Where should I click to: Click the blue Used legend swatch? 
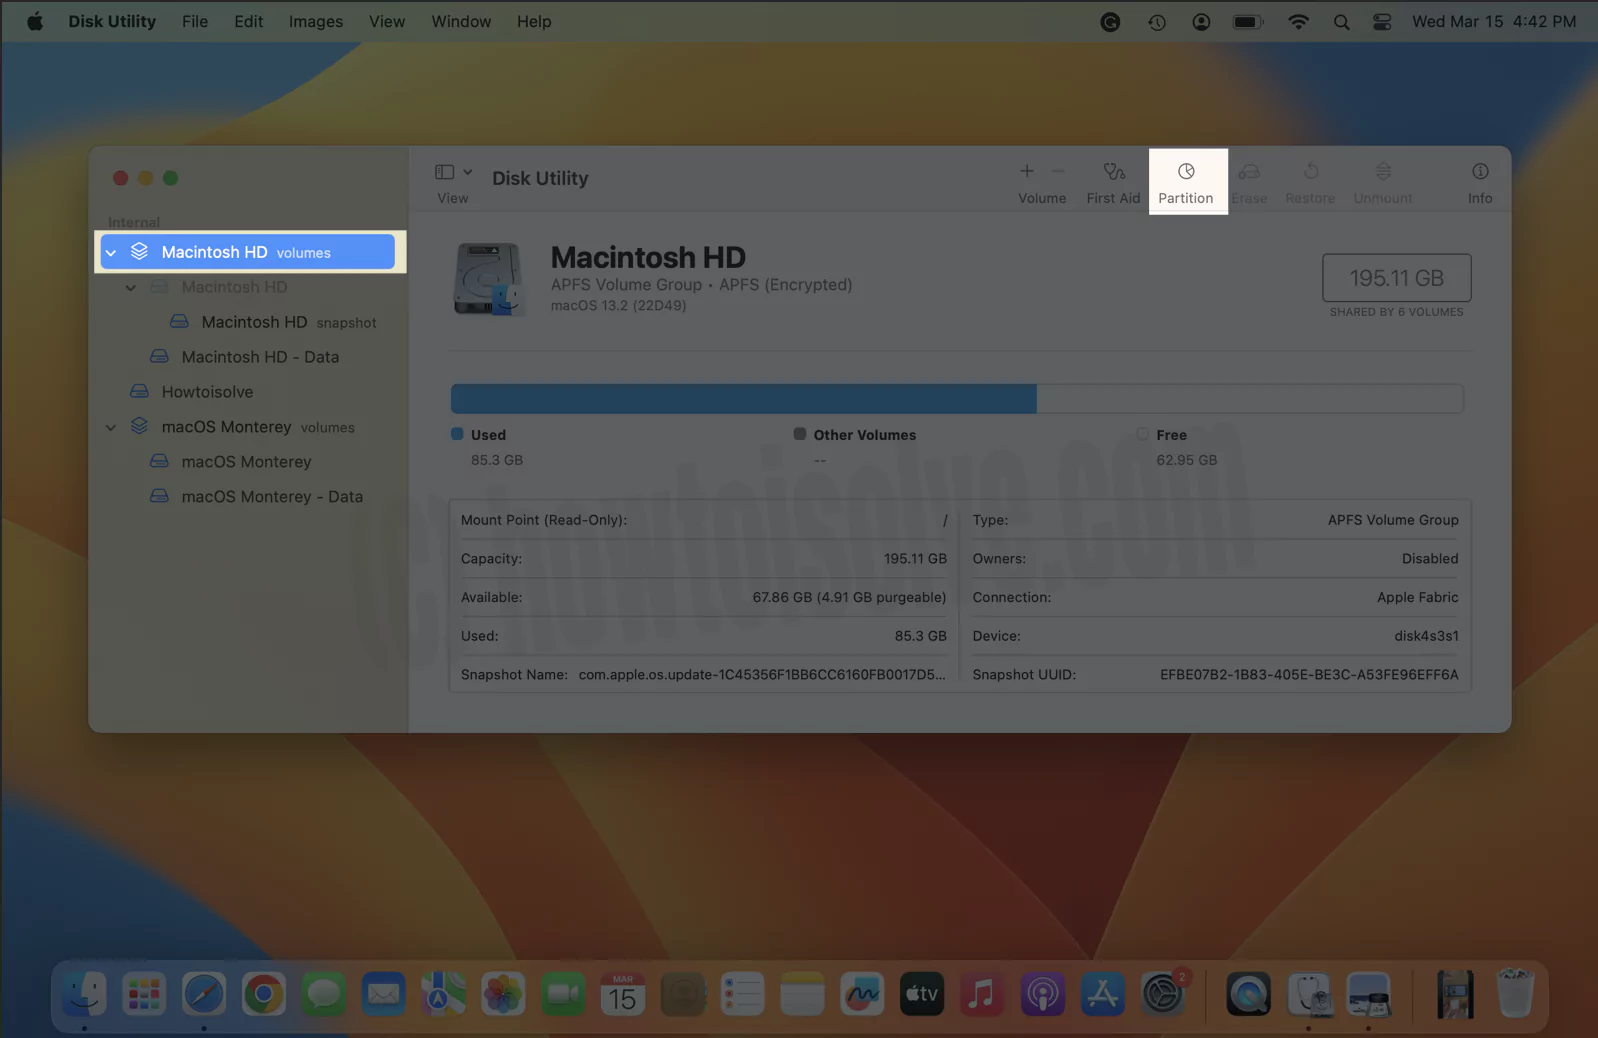pyautogui.click(x=457, y=434)
